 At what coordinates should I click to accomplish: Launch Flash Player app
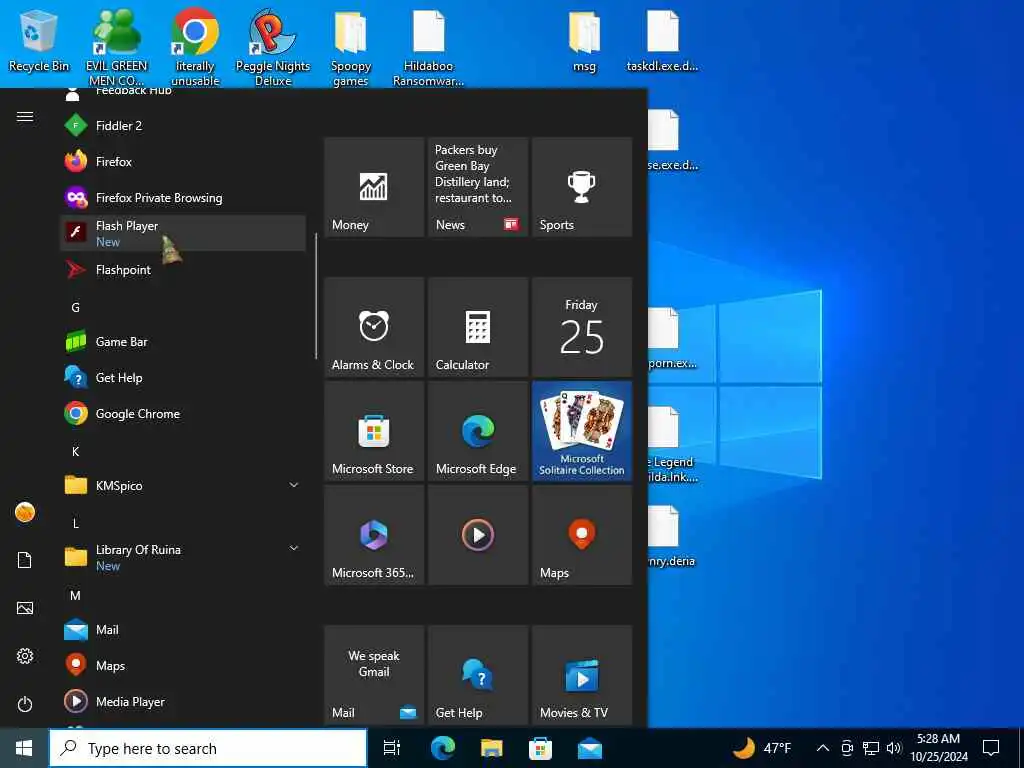click(x=182, y=233)
